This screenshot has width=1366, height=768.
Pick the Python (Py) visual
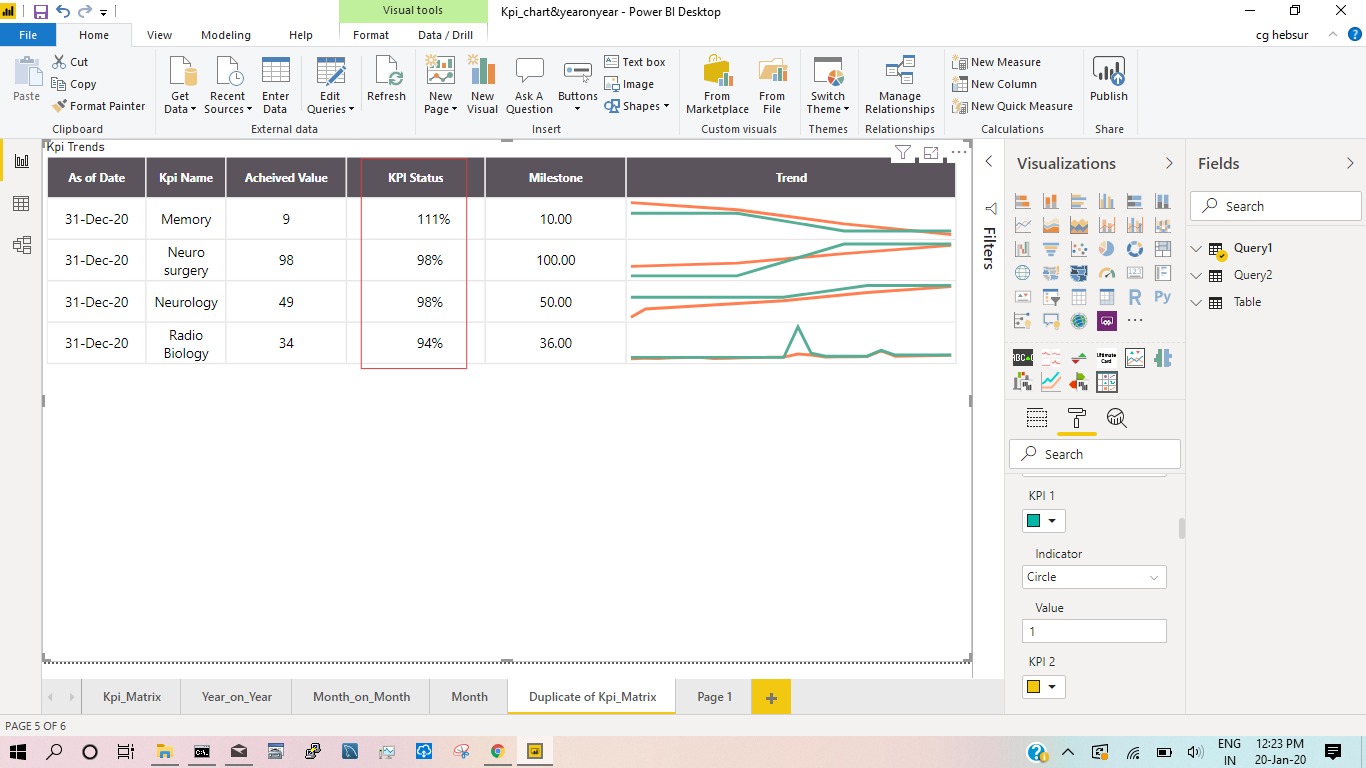1163,297
